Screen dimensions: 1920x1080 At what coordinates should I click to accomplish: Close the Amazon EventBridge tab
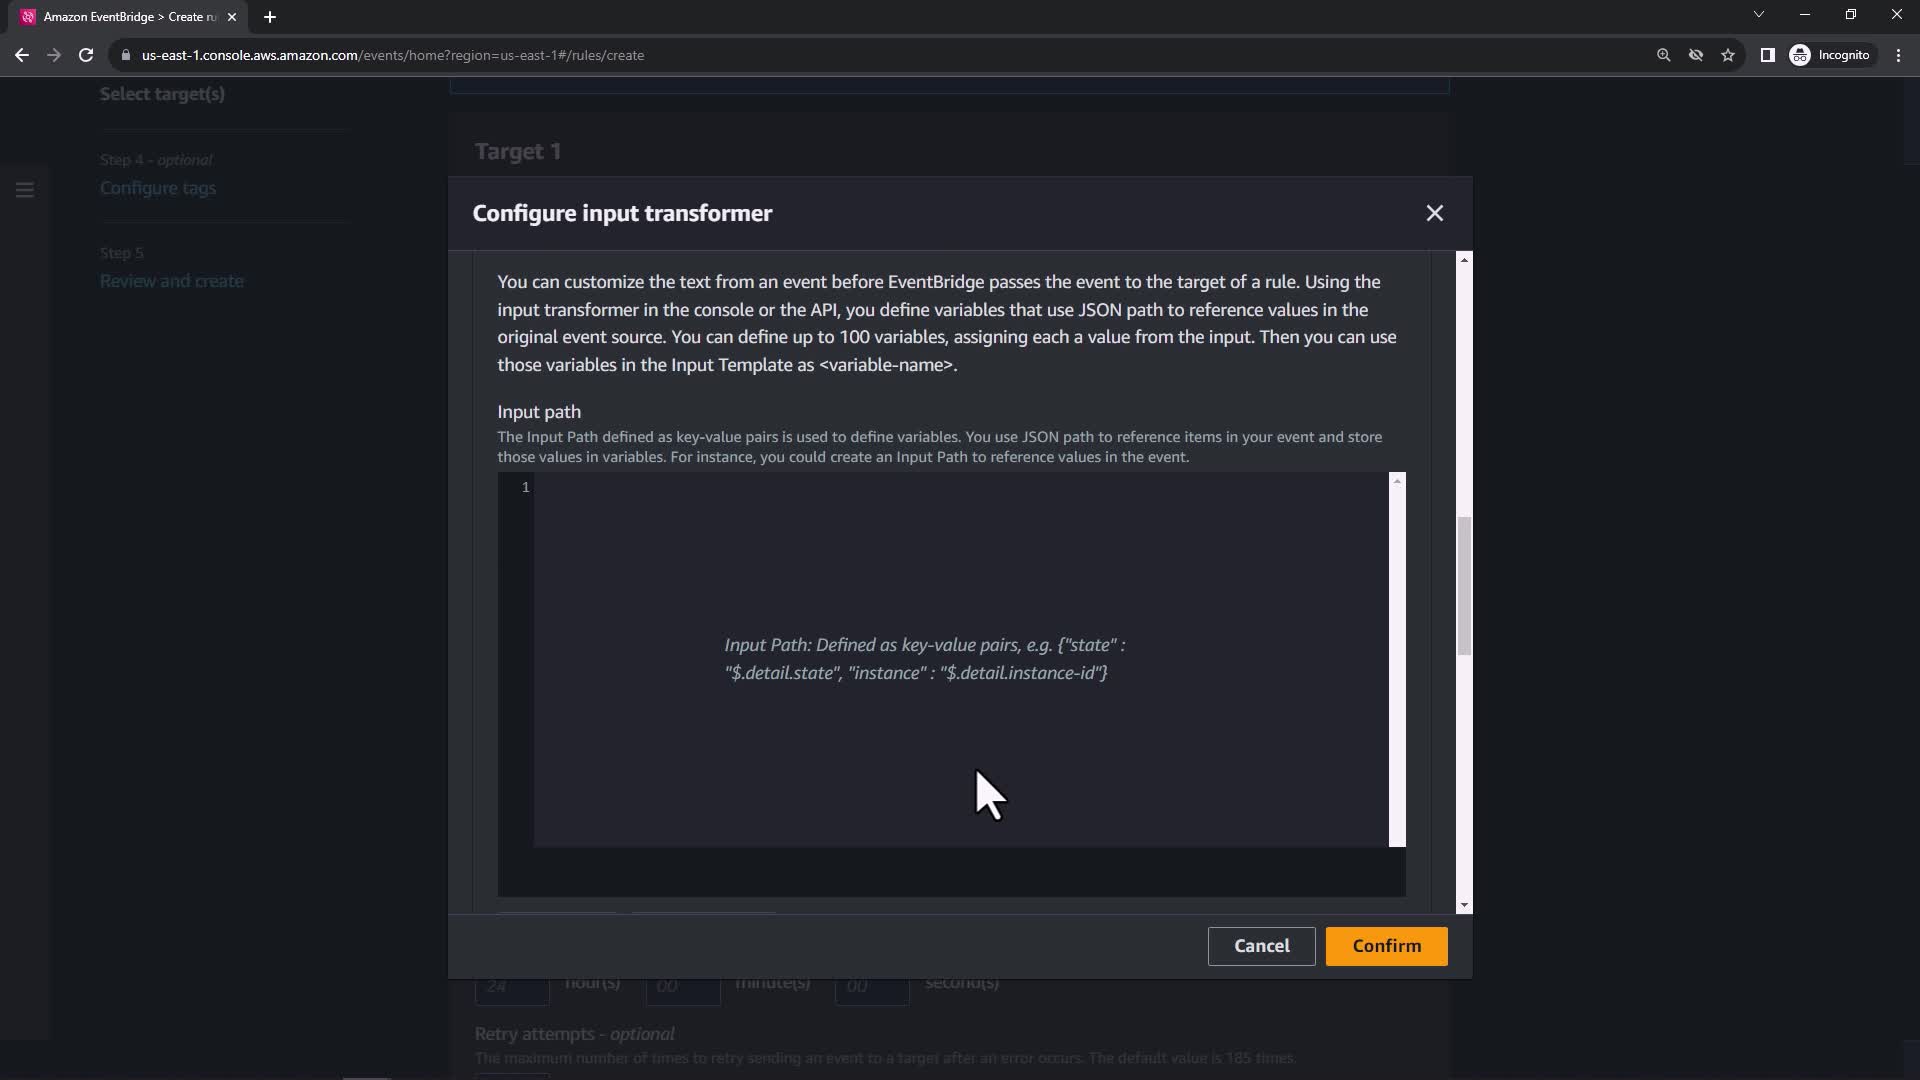232,17
